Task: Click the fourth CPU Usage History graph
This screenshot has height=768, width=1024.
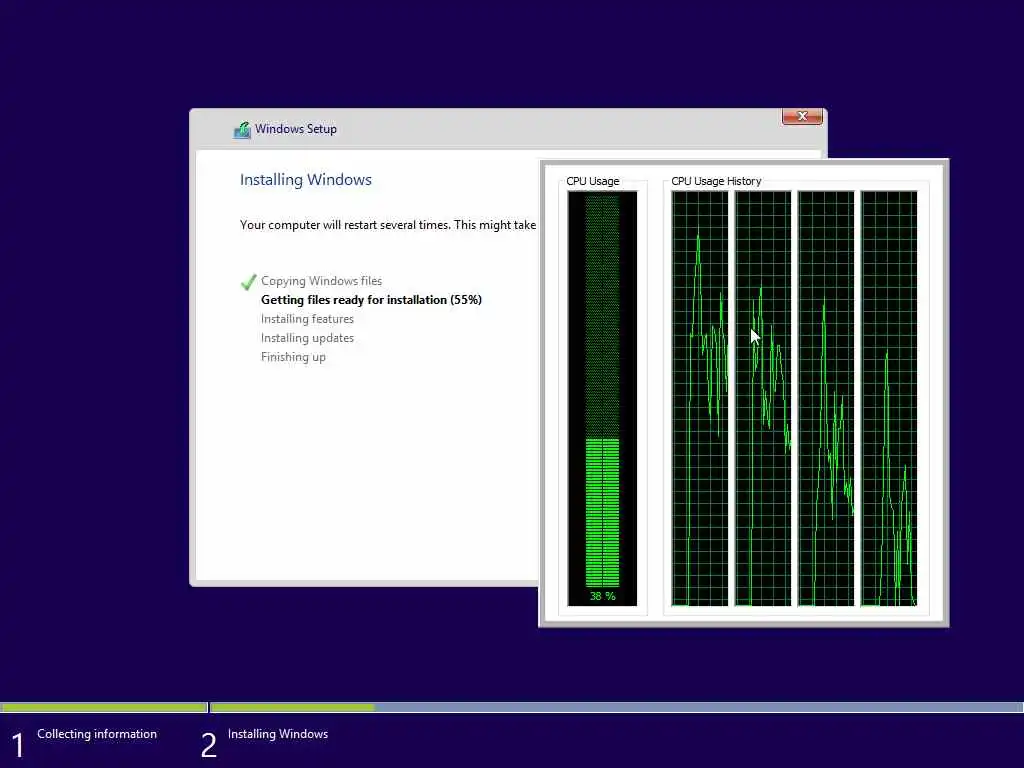Action: click(x=889, y=398)
